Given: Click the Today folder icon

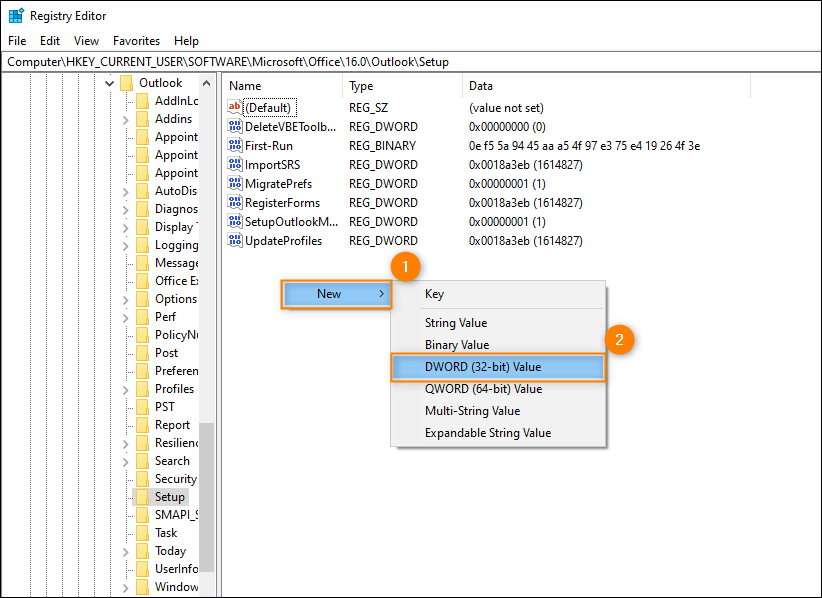Looking at the screenshot, I should (142, 551).
